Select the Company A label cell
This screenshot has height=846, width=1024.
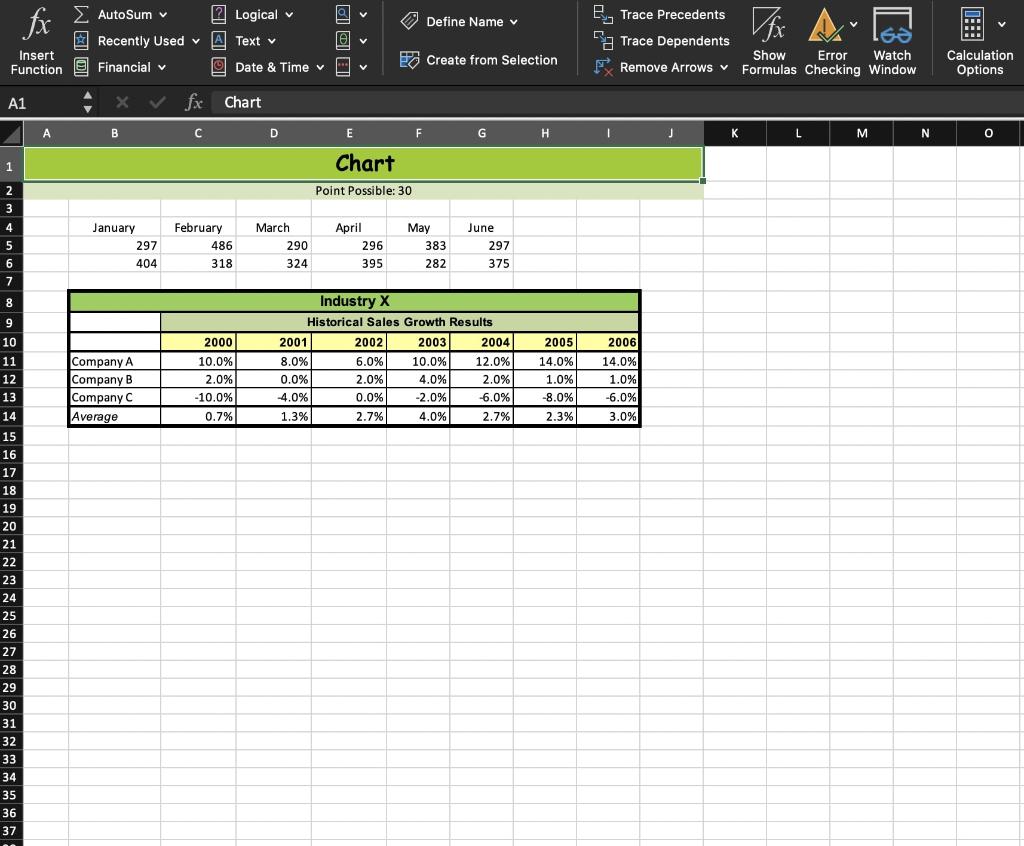click(114, 361)
